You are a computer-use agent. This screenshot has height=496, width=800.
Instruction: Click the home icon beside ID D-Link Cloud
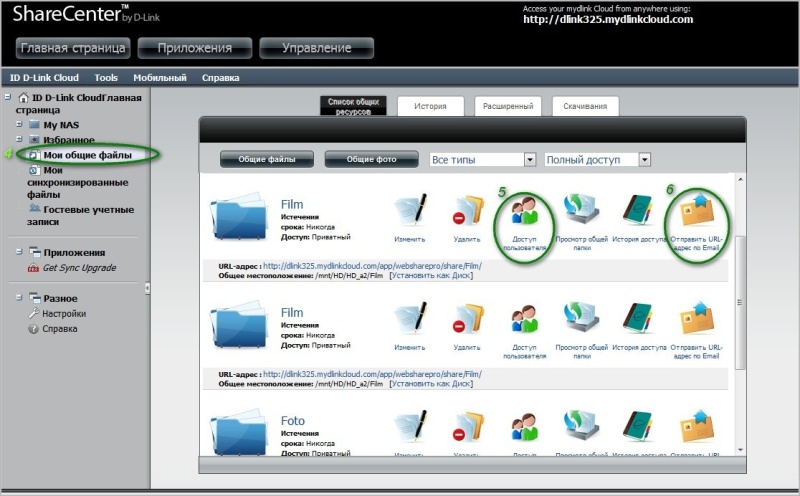(23, 97)
